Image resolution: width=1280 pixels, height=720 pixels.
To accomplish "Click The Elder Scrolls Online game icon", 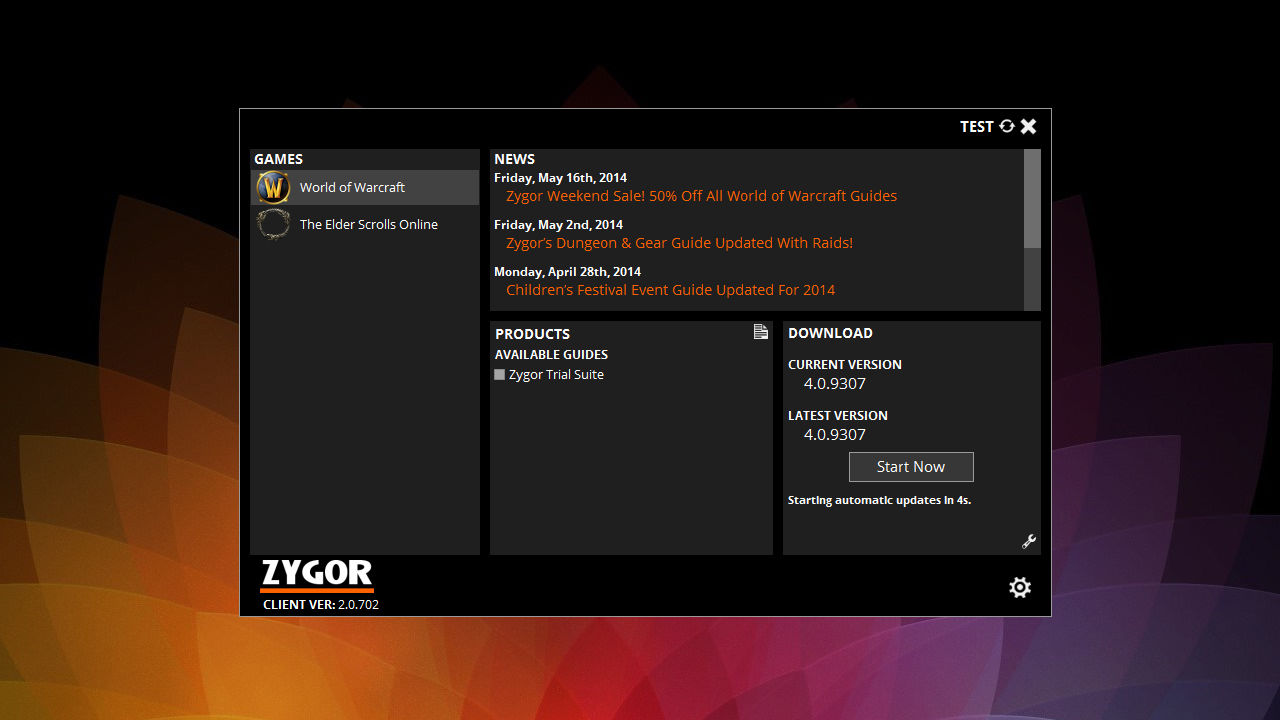I will [x=273, y=224].
